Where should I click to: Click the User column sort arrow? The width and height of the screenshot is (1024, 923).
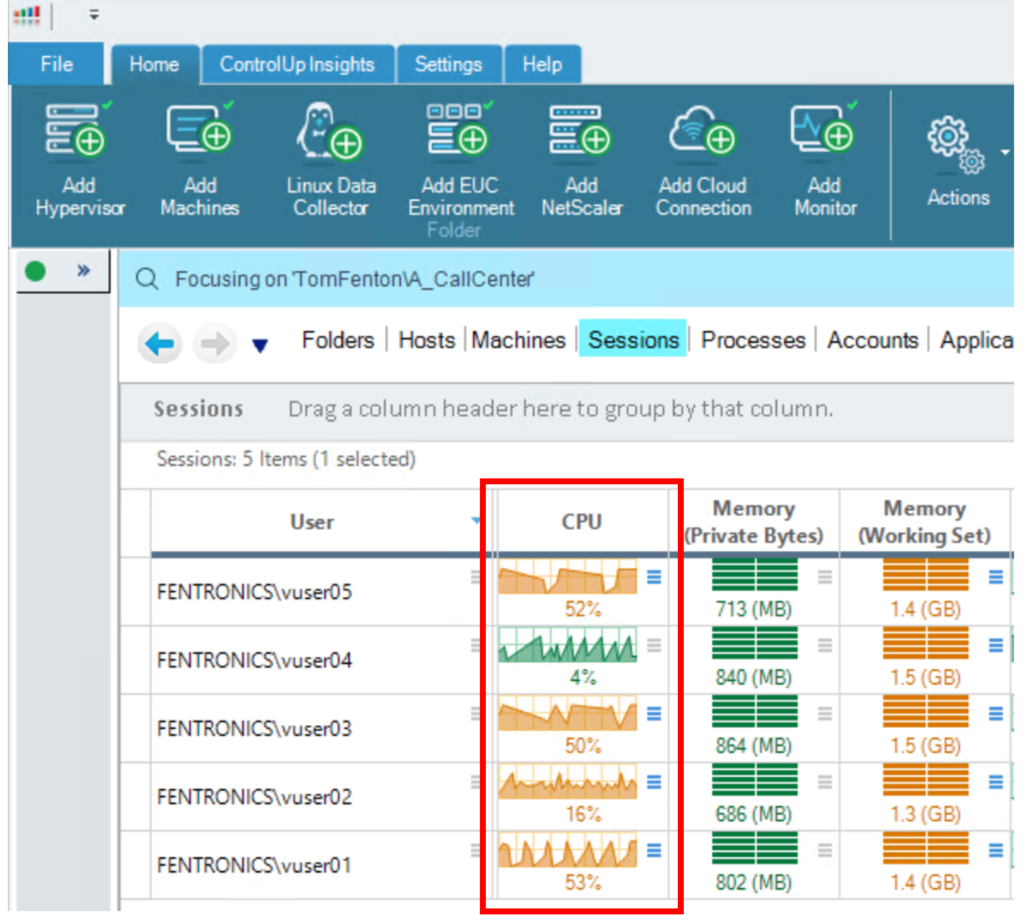pyautogui.click(x=476, y=521)
